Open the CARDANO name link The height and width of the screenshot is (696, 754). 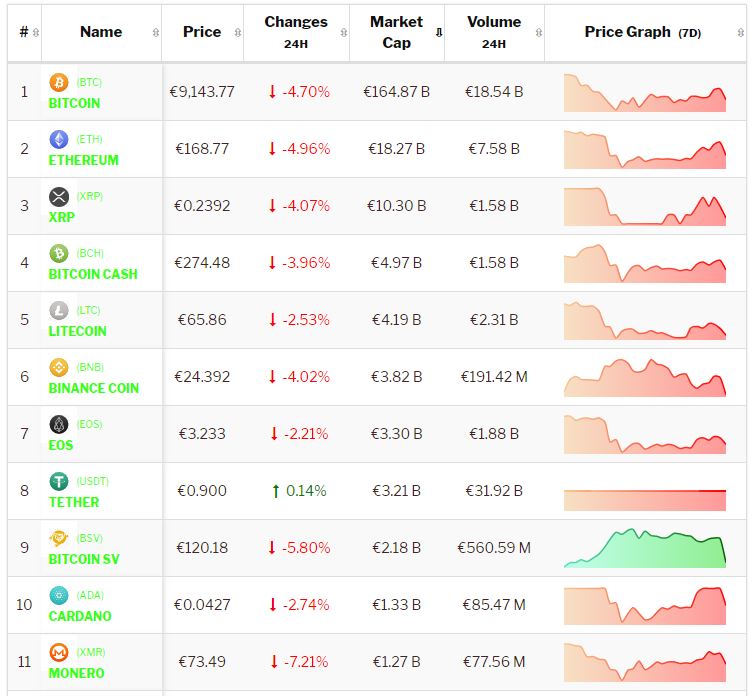pos(80,616)
